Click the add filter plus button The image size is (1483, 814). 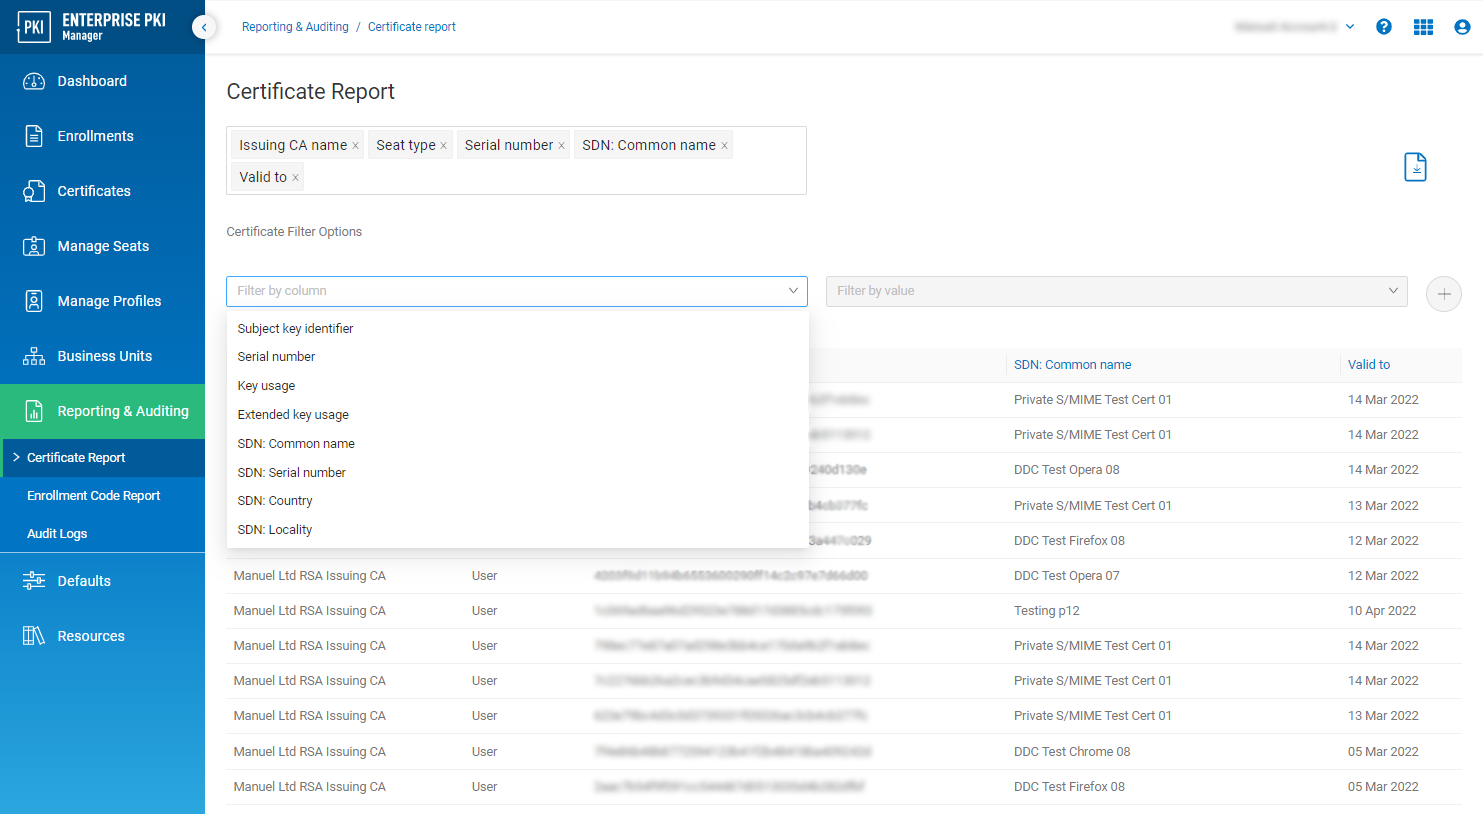point(1443,294)
